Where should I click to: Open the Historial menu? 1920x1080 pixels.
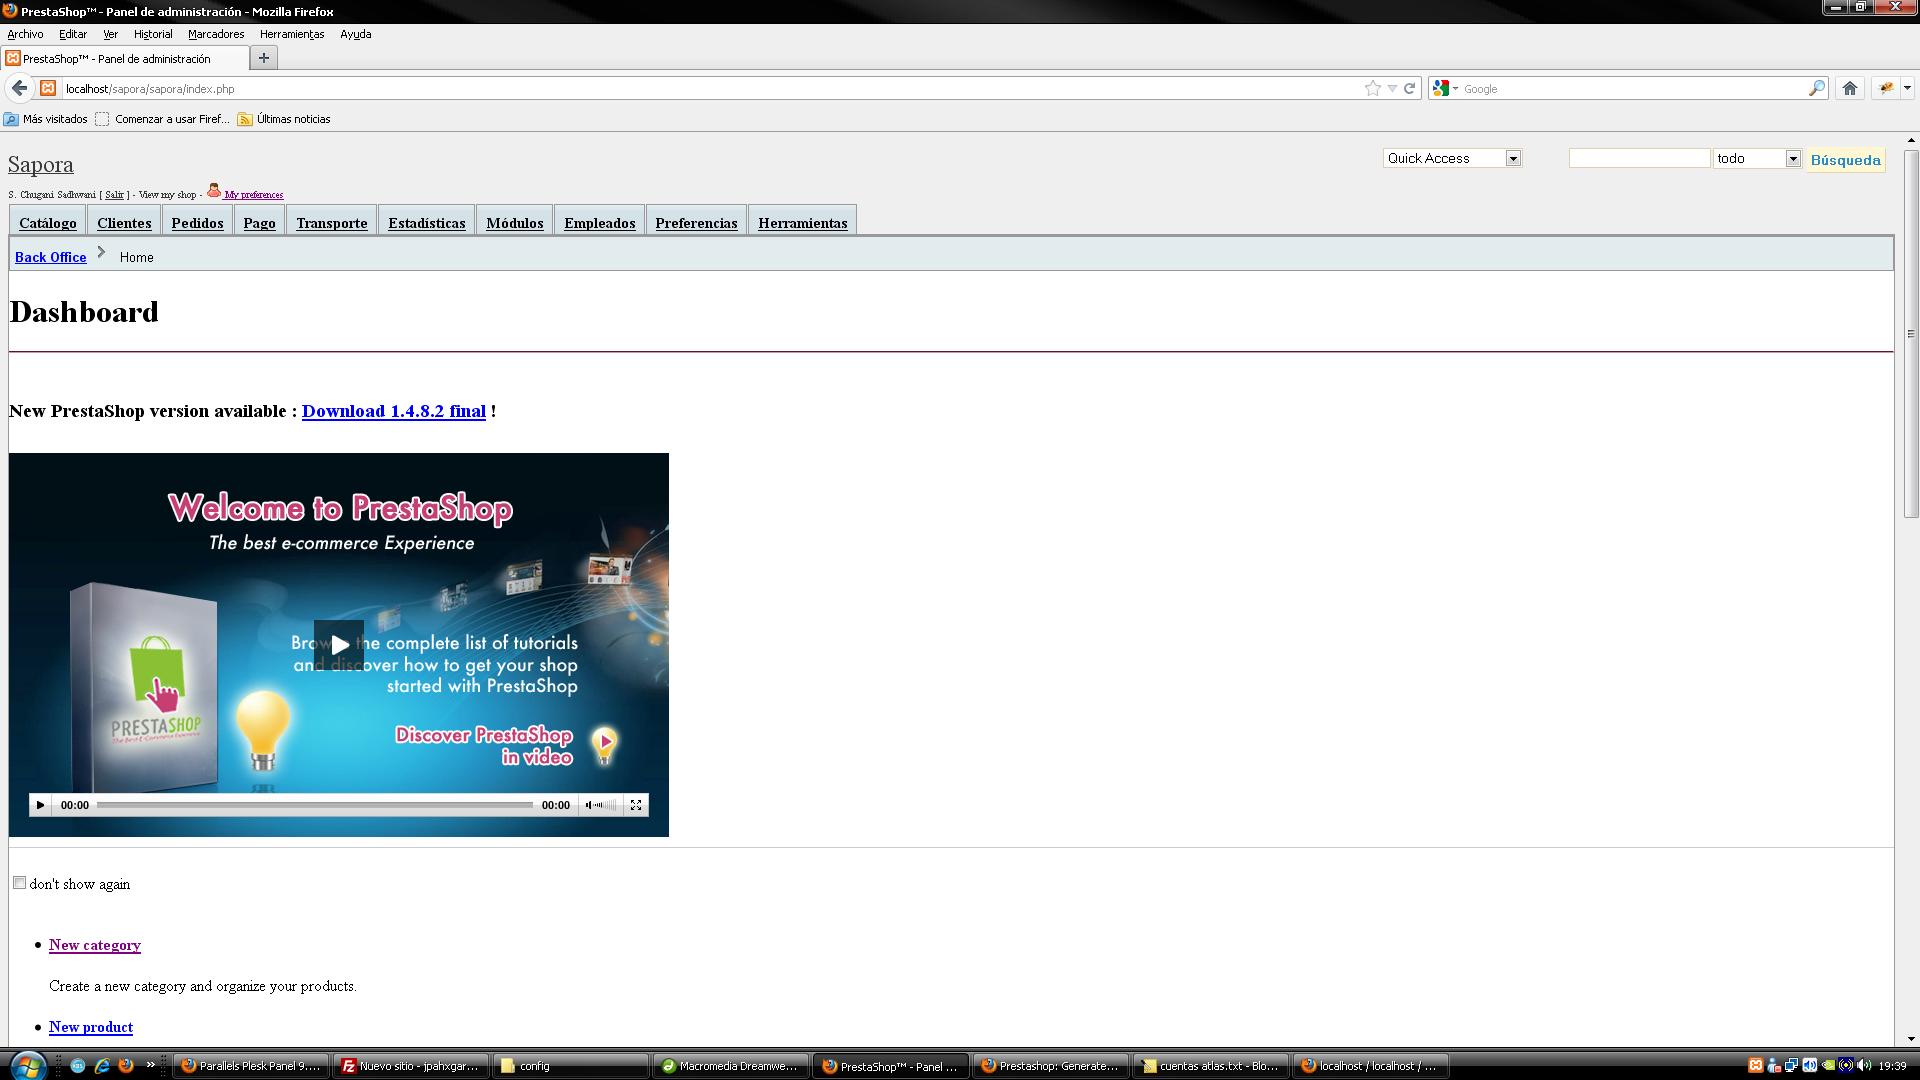click(x=153, y=34)
